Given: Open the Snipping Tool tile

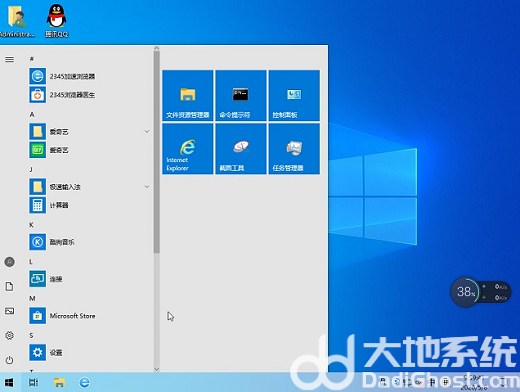Looking at the screenshot, I should point(241,149).
